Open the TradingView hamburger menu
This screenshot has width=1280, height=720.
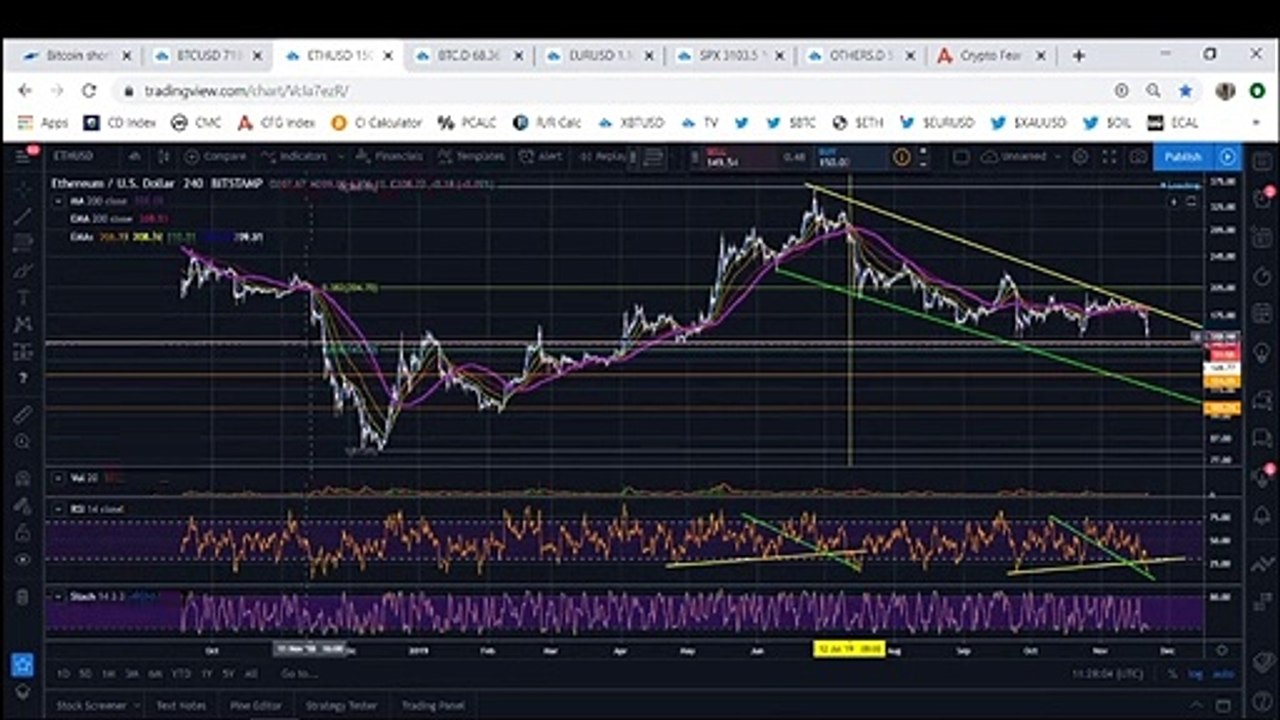point(22,157)
